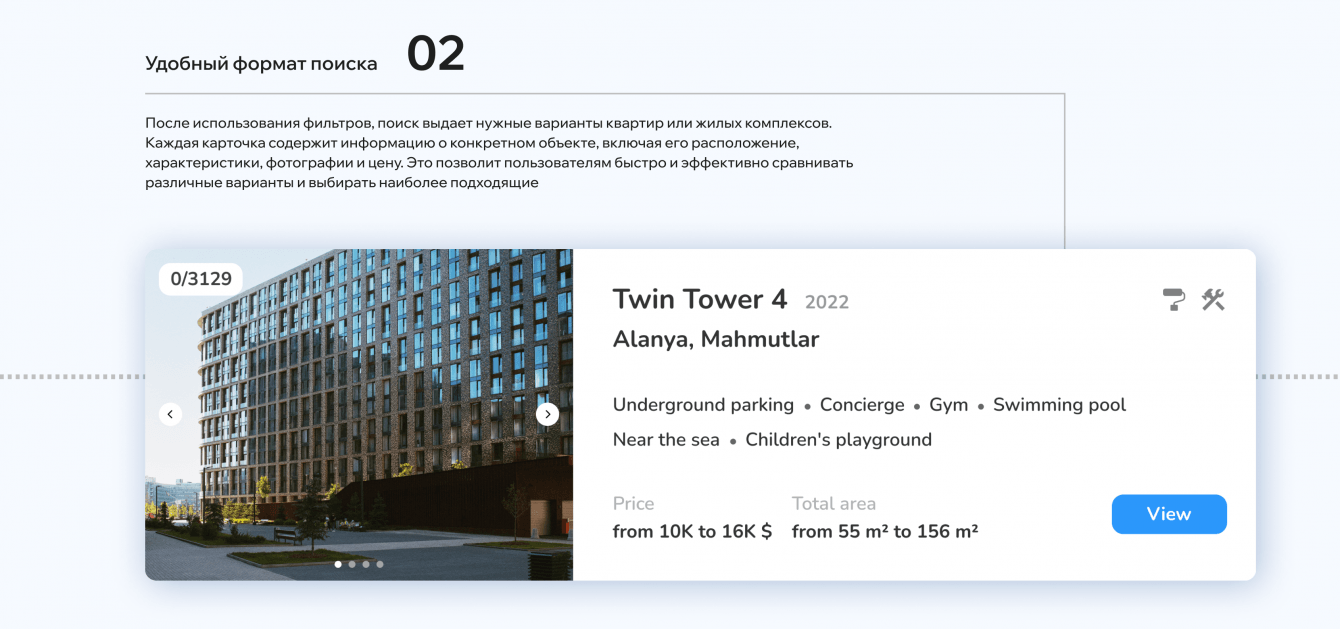
Task: Click the price value from 10K to 16K $
Action: 693,532
